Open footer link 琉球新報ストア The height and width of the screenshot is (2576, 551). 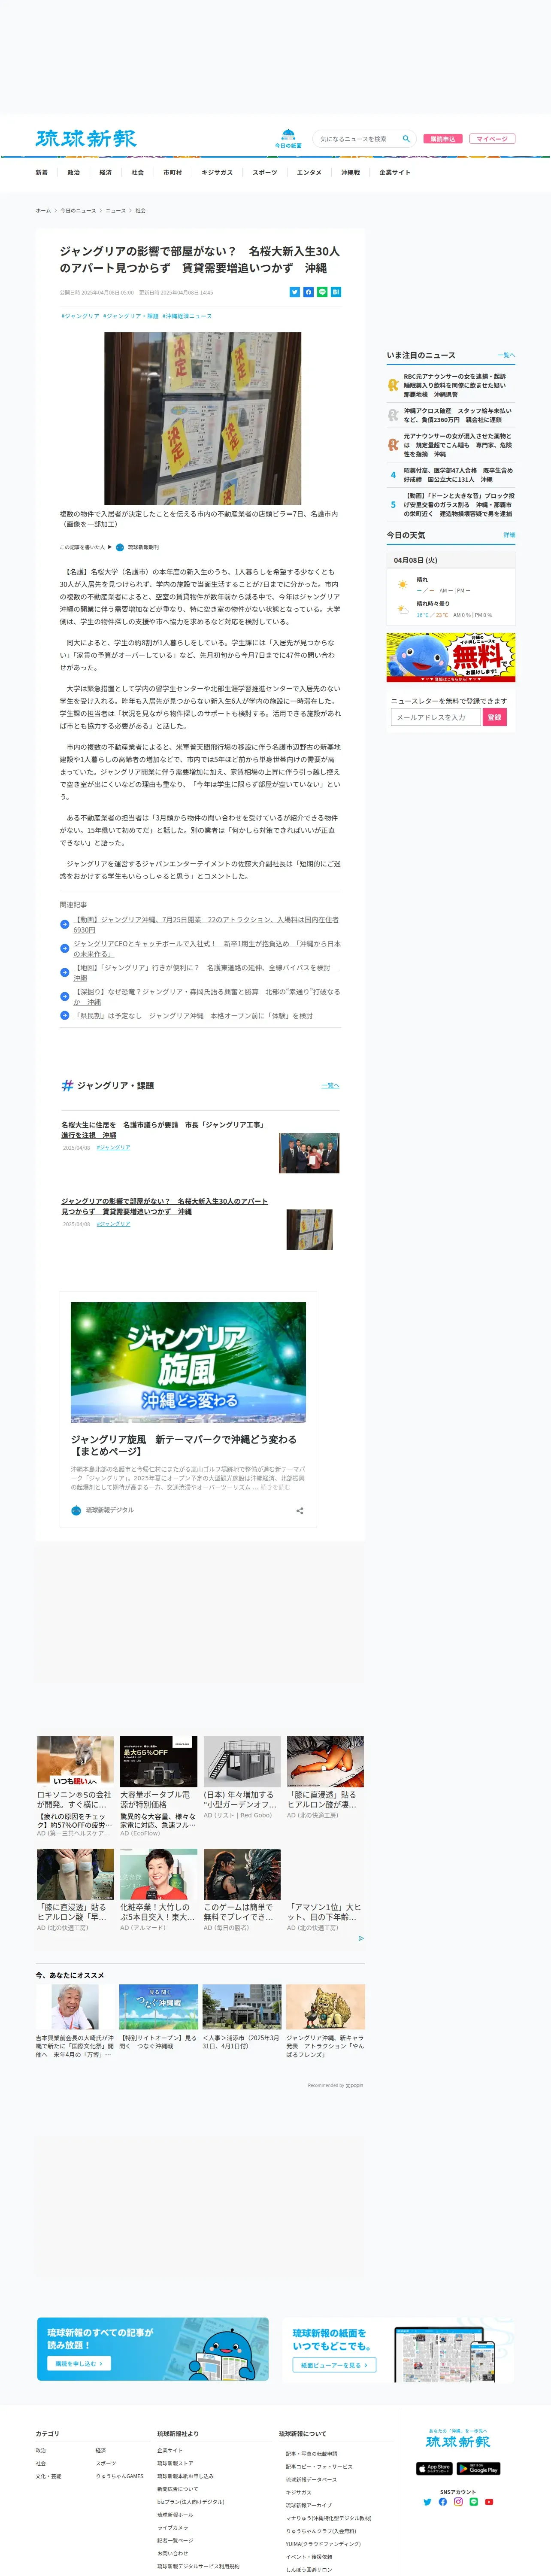[175, 2463]
